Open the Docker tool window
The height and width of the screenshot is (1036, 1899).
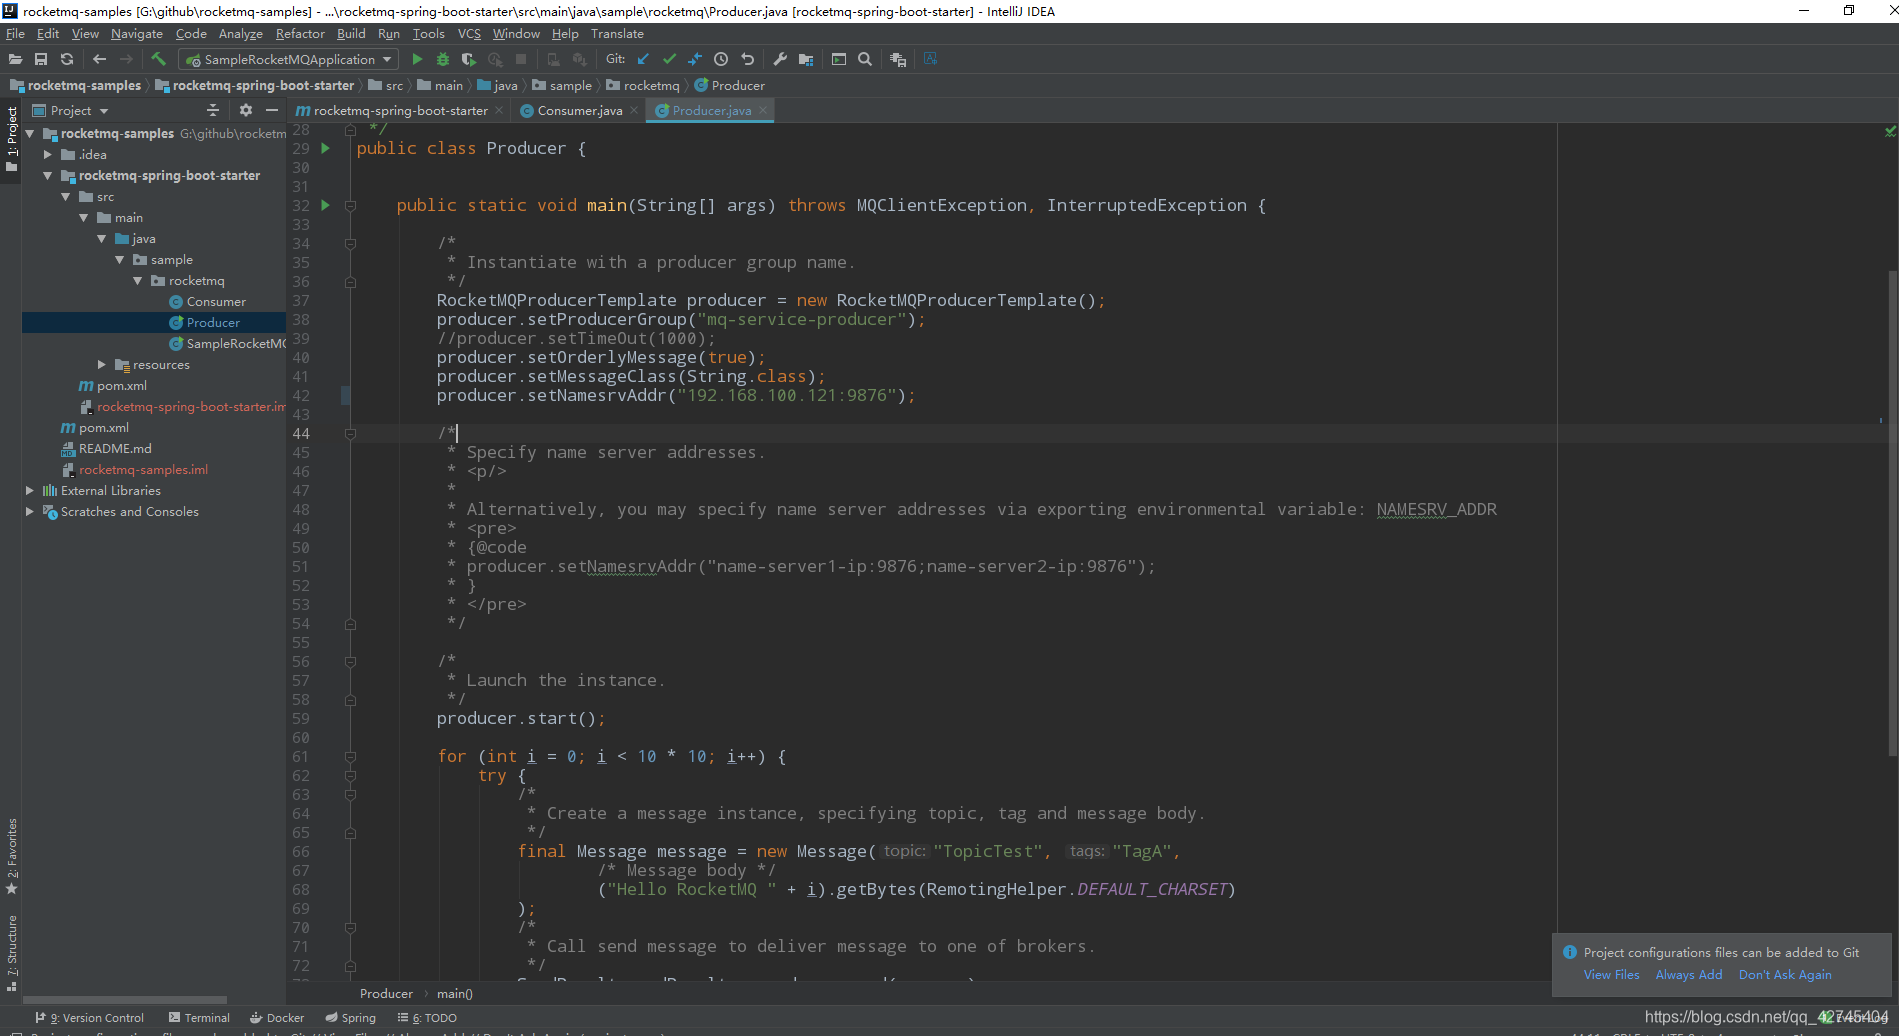277,1017
